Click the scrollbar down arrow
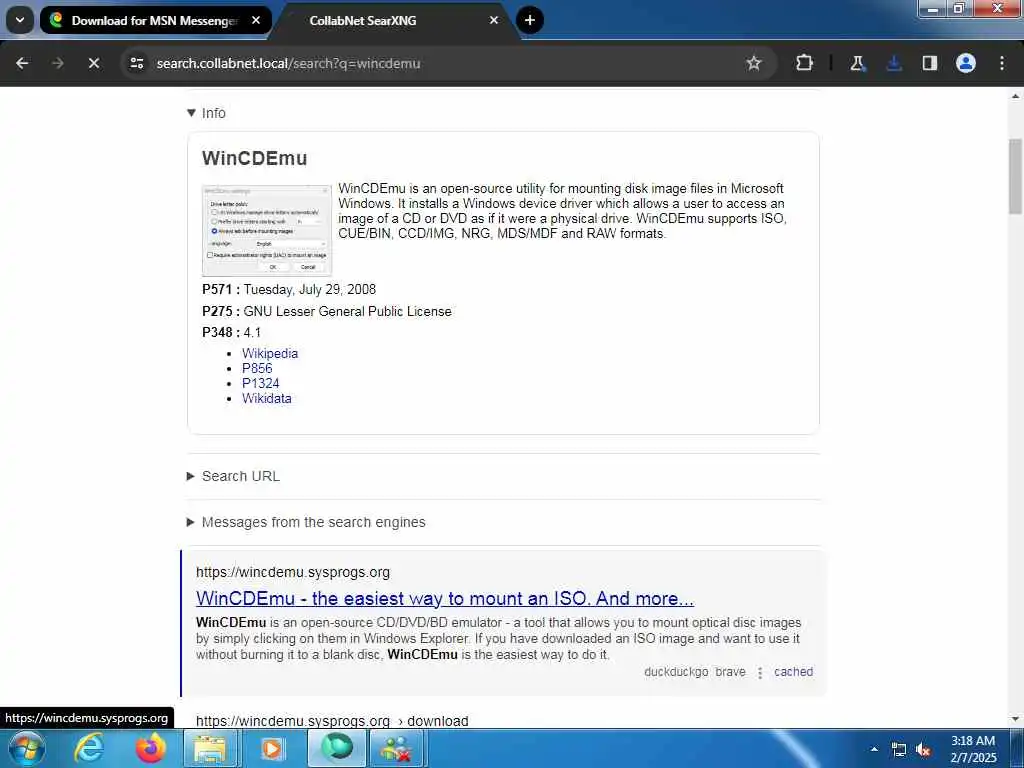1024x768 pixels. click(x=1015, y=719)
